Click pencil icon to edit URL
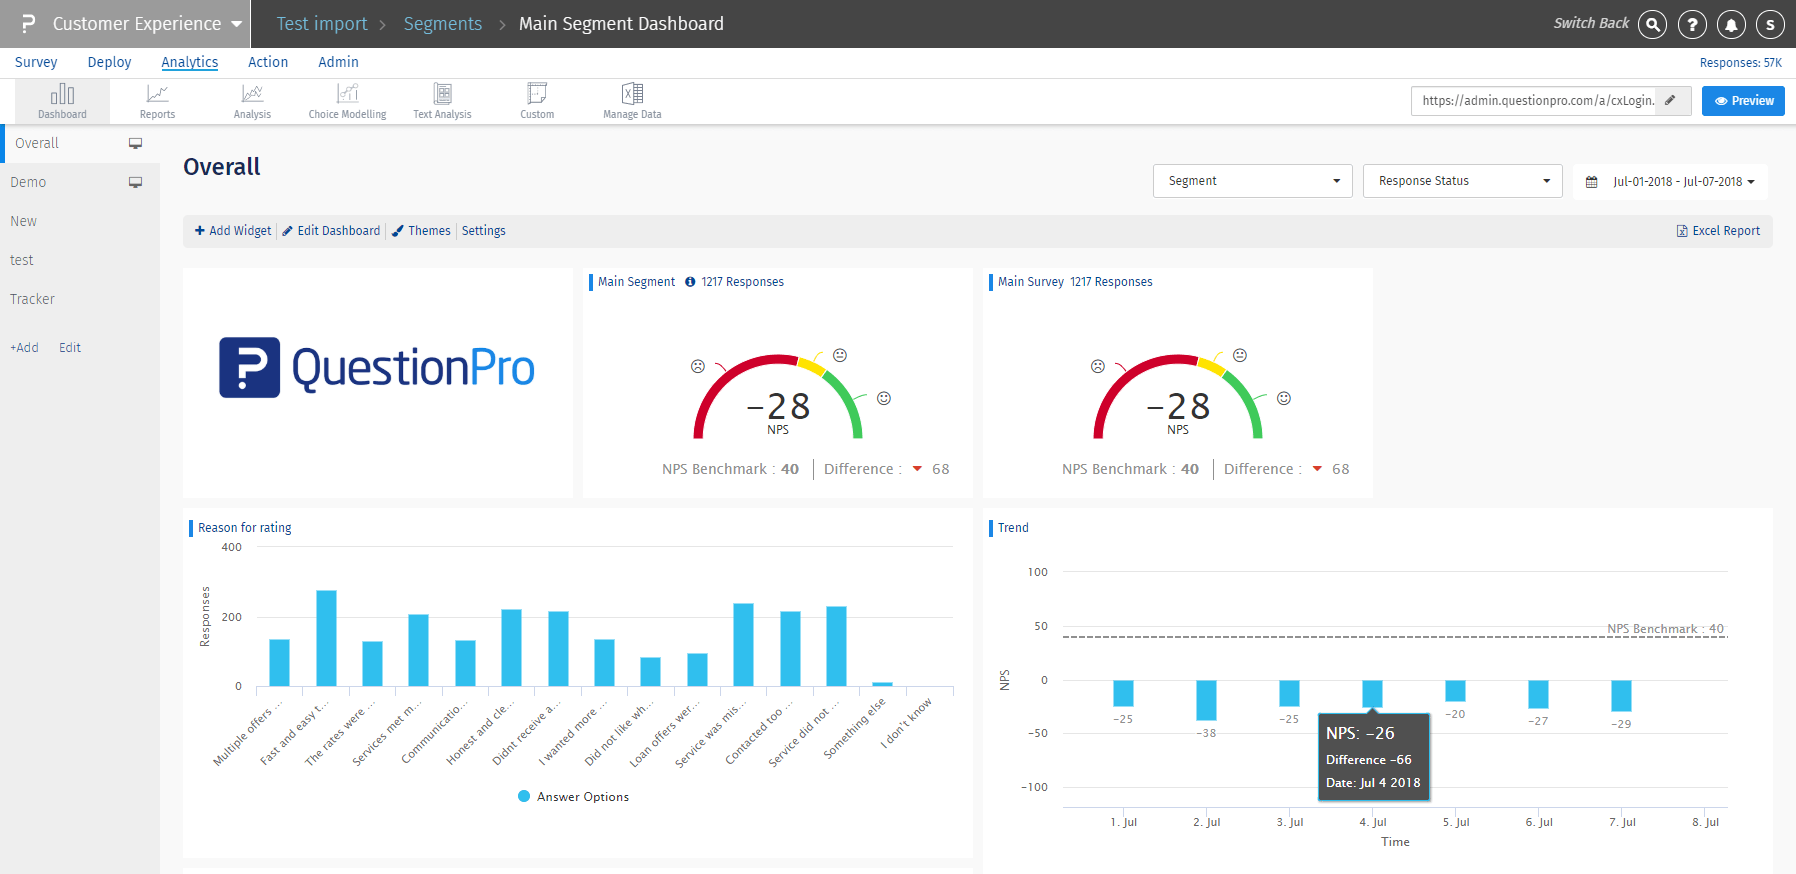Screen dimensions: 1796x874 point(1671,100)
